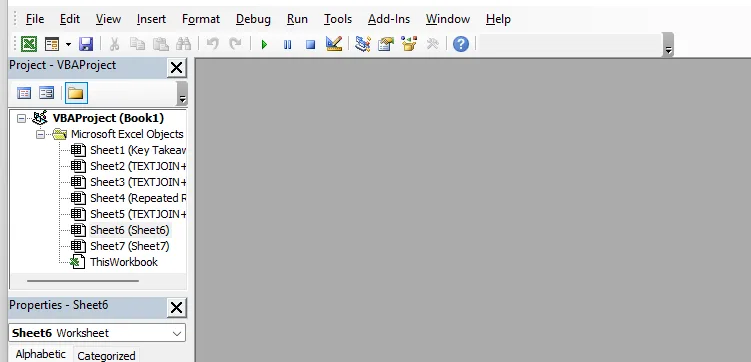Select Sheet2 (TEXTJOIN+) in the tree
This screenshot has height=362, width=751.
[138, 166]
